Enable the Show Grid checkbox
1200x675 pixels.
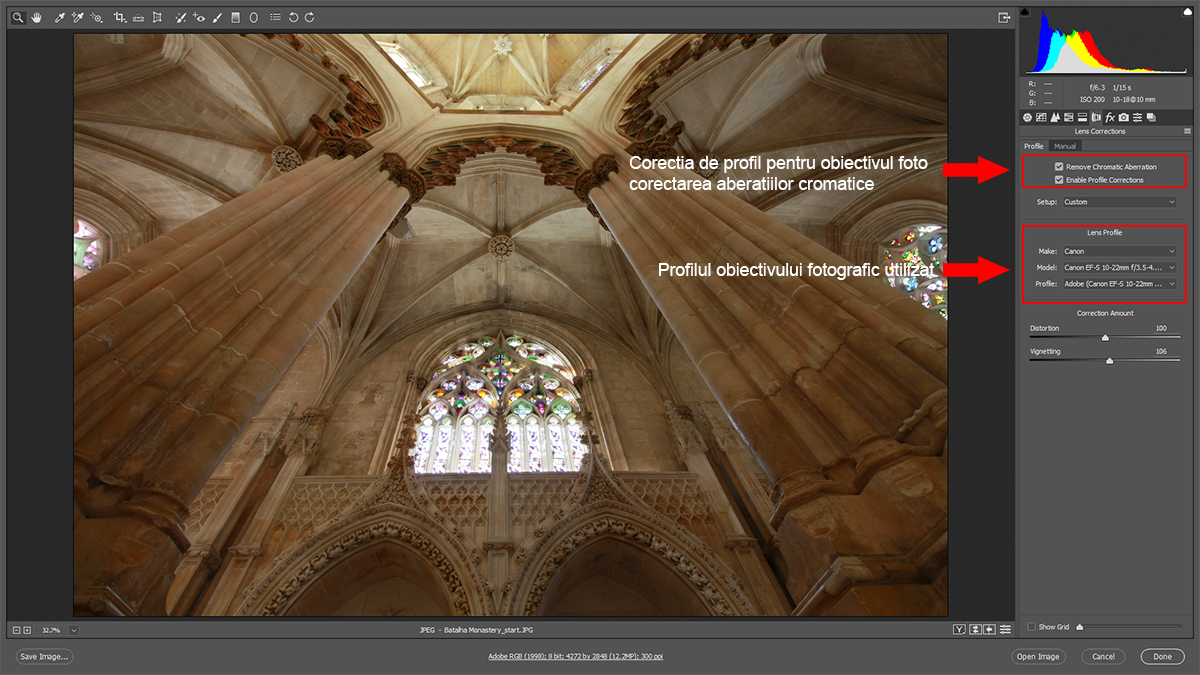1032,627
